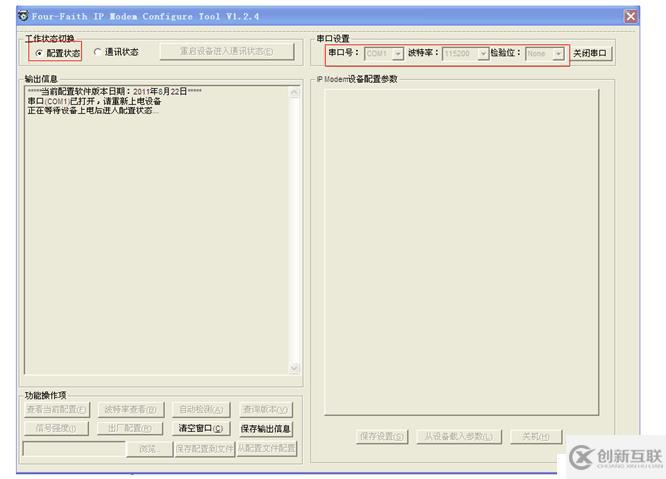
Task: Click the 信号强度 button
Action: pos(56,428)
